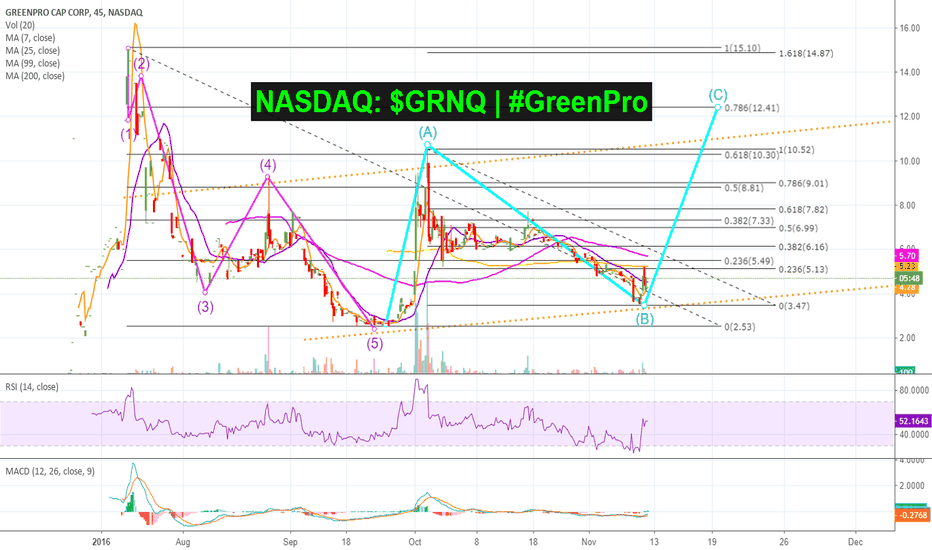Click the 12.00 price axis label
This screenshot has width=932, height=550.
(910, 117)
